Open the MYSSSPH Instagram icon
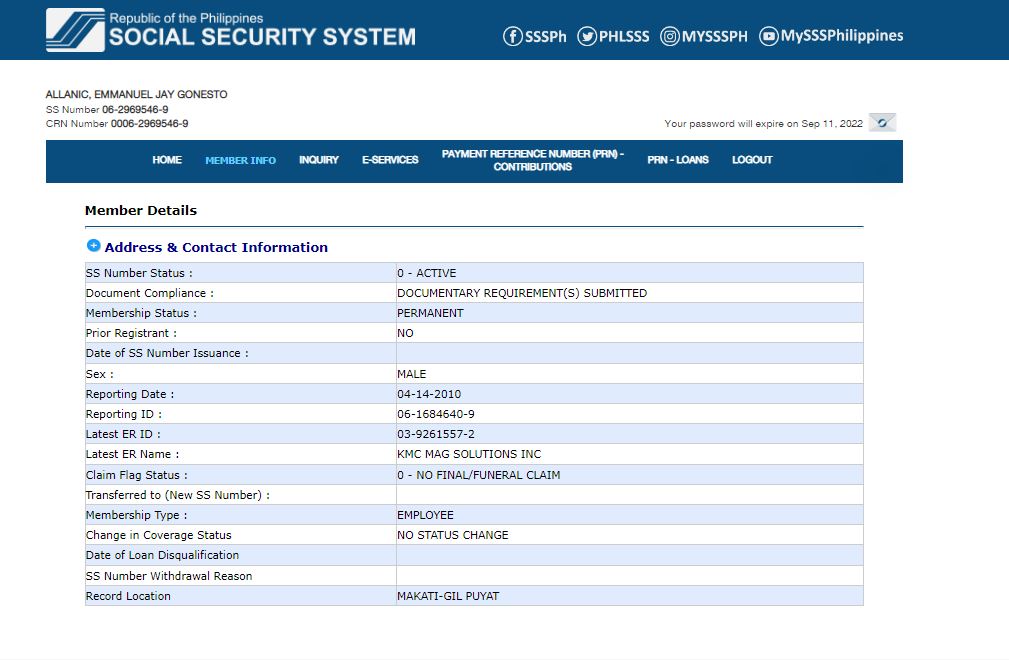Screen dimensions: 1009x660 point(670,37)
